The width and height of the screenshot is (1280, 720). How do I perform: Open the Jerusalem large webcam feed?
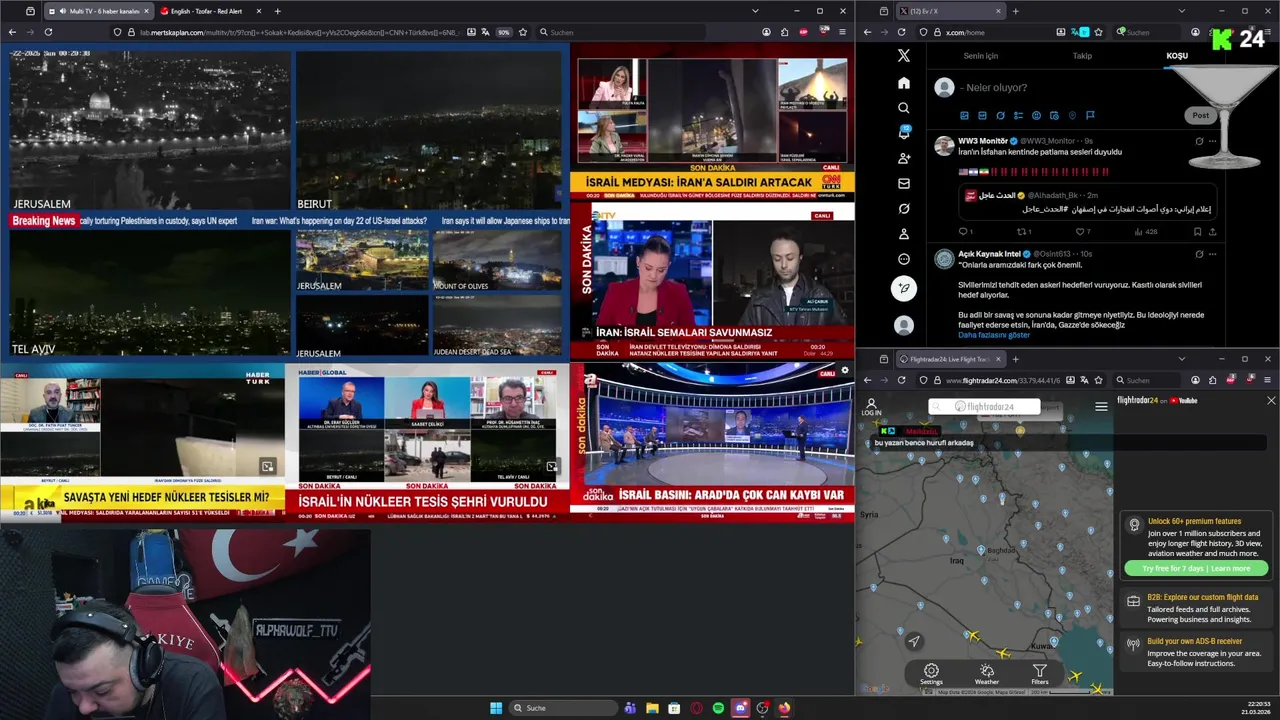click(150, 131)
